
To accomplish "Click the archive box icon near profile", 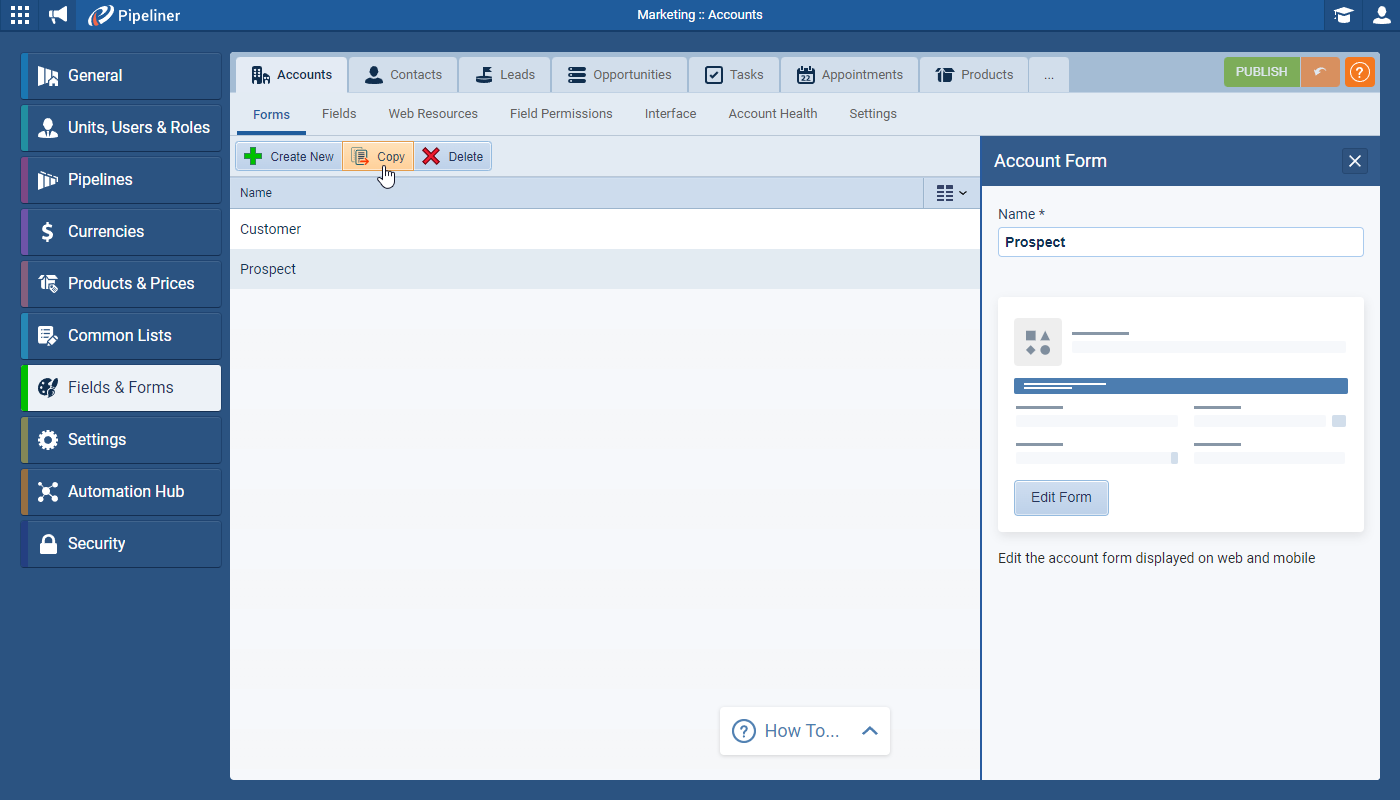I will point(1343,15).
